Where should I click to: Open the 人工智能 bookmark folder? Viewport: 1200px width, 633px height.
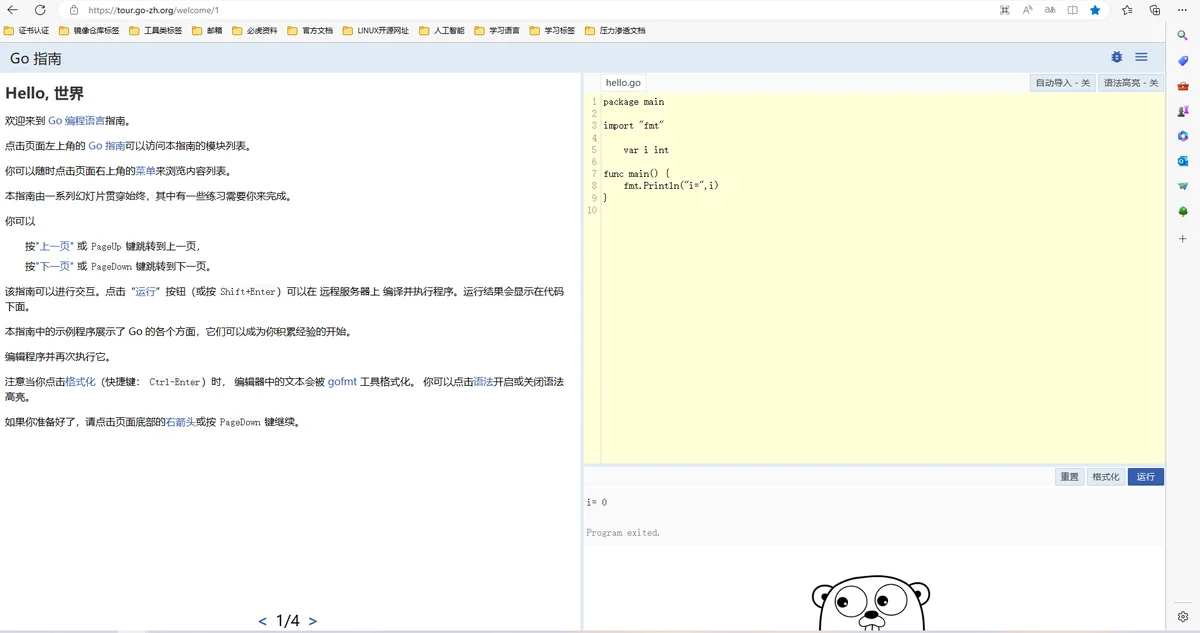[x=442, y=31]
